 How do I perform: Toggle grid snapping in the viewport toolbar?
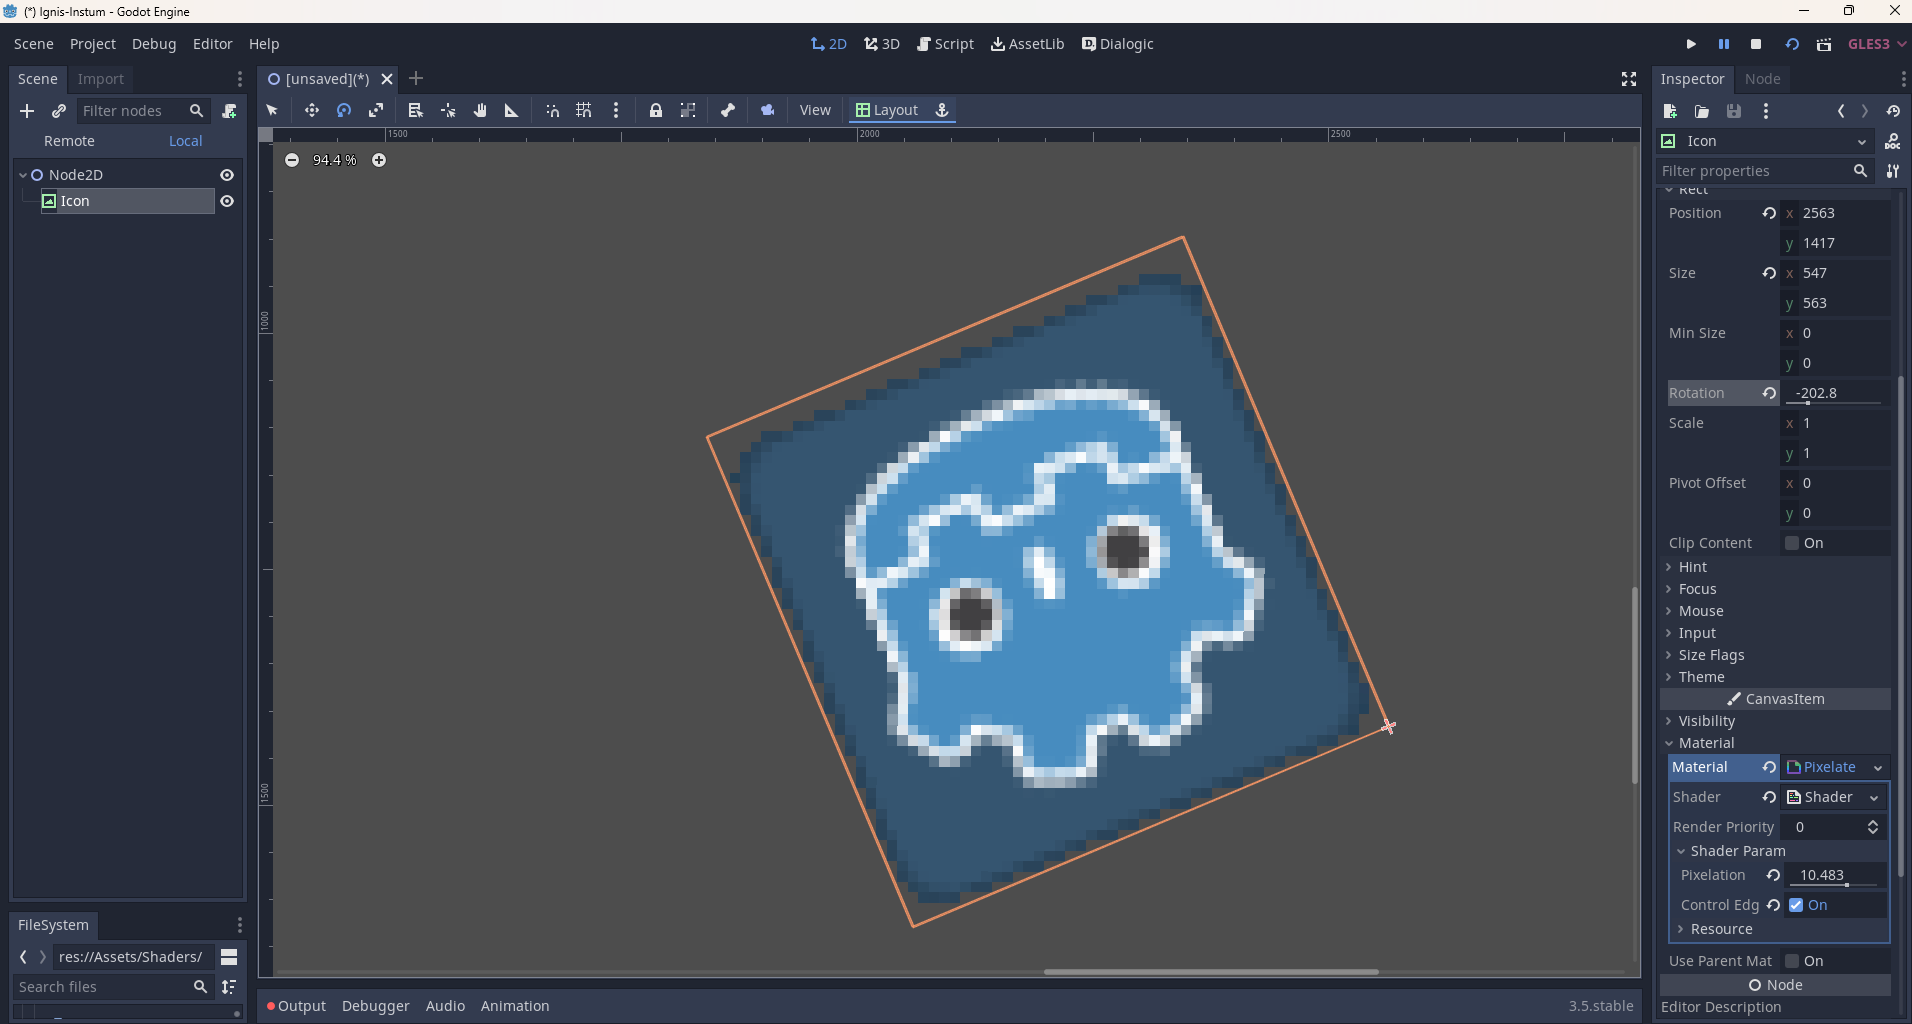pos(584,110)
